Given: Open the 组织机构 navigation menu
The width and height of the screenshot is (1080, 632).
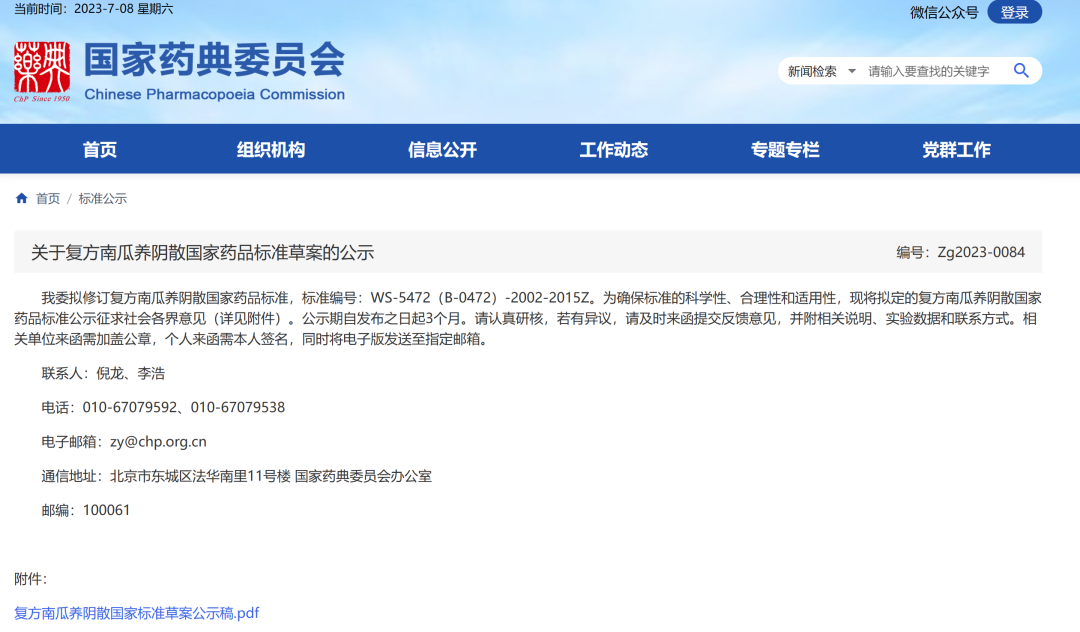Looking at the screenshot, I should click(271, 149).
